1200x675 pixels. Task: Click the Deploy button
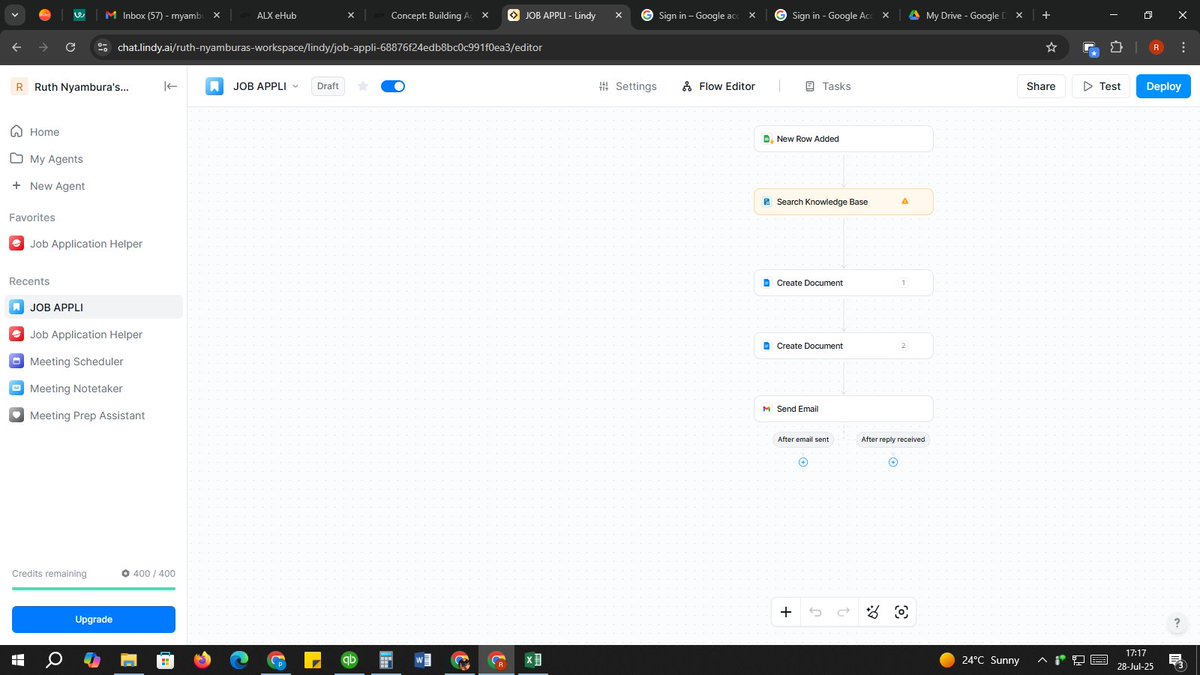(1163, 86)
